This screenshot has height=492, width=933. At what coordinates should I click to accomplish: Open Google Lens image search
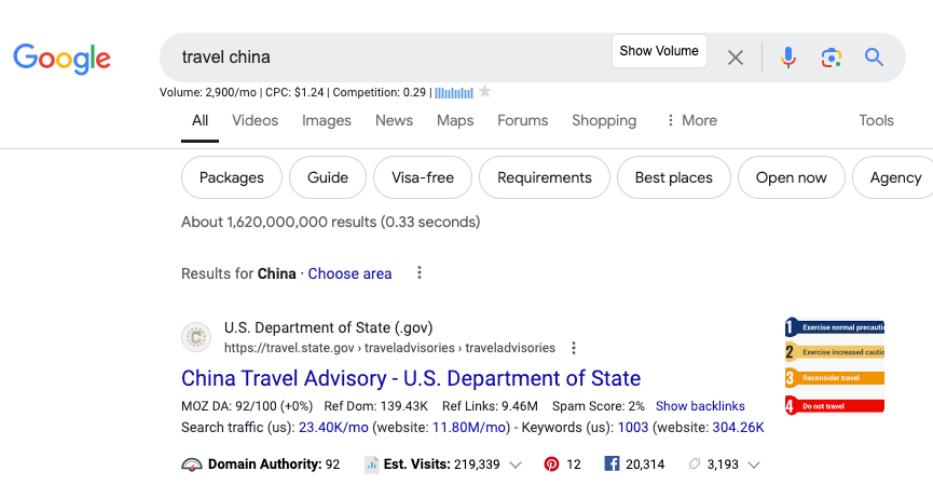[831, 58]
